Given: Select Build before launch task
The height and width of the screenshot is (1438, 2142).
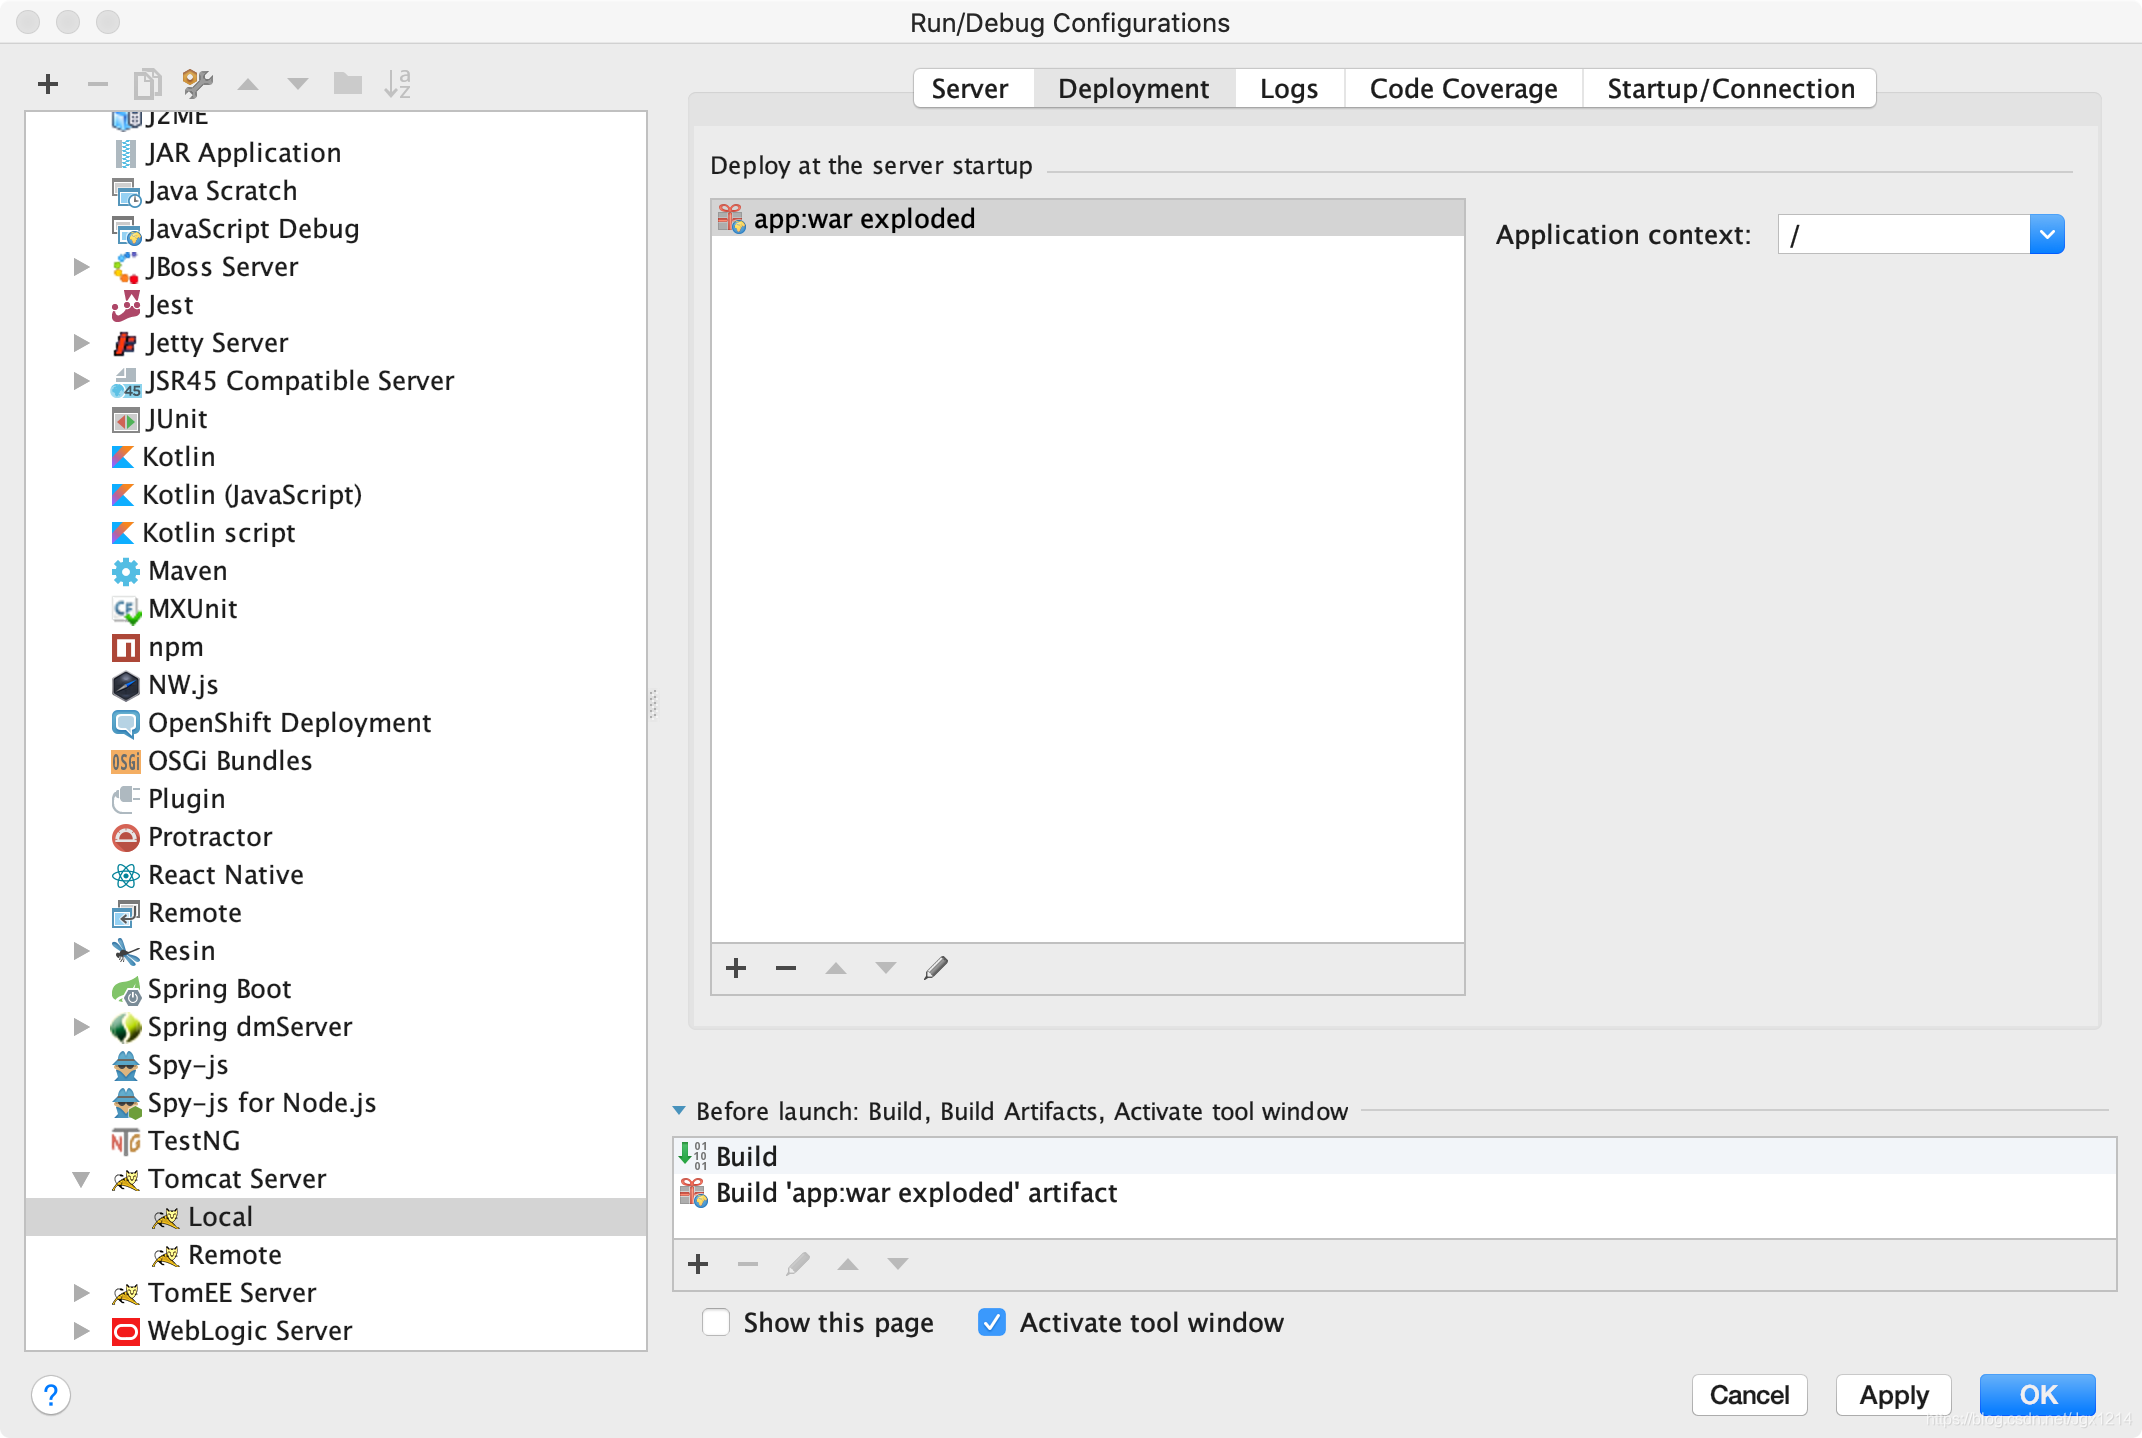Looking at the screenshot, I should (x=1394, y=1156).
